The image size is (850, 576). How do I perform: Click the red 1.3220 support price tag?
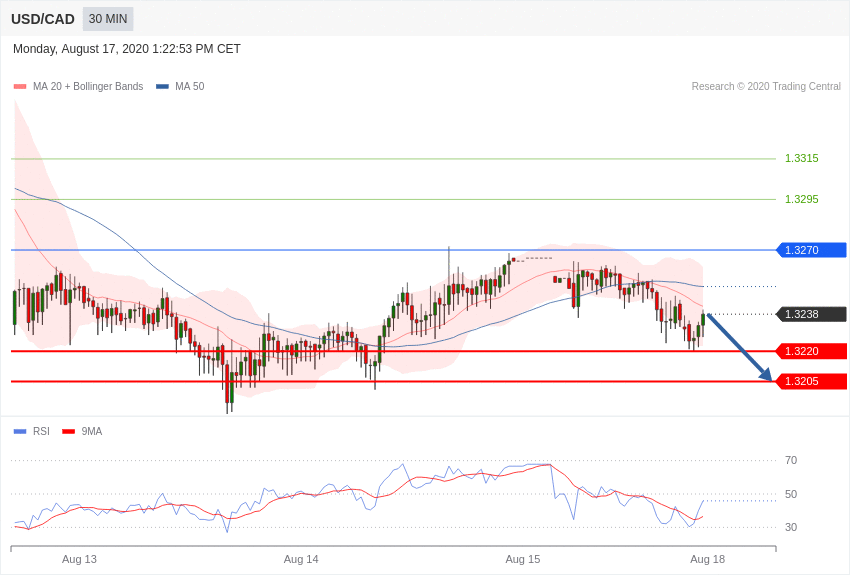point(812,351)
